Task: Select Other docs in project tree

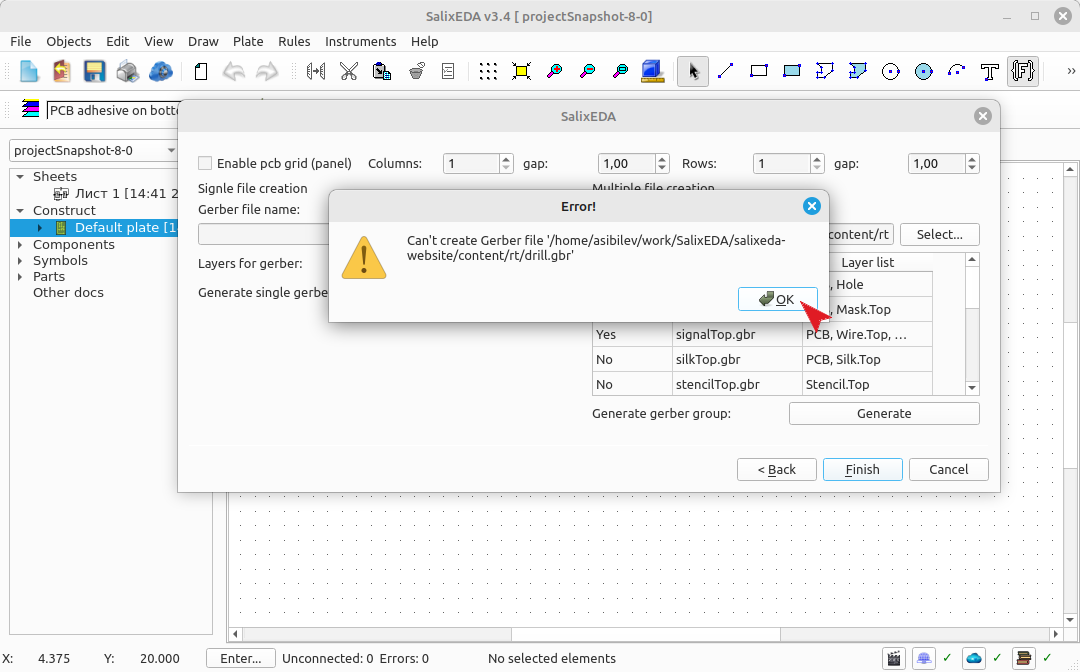Action: coord(68,293)
